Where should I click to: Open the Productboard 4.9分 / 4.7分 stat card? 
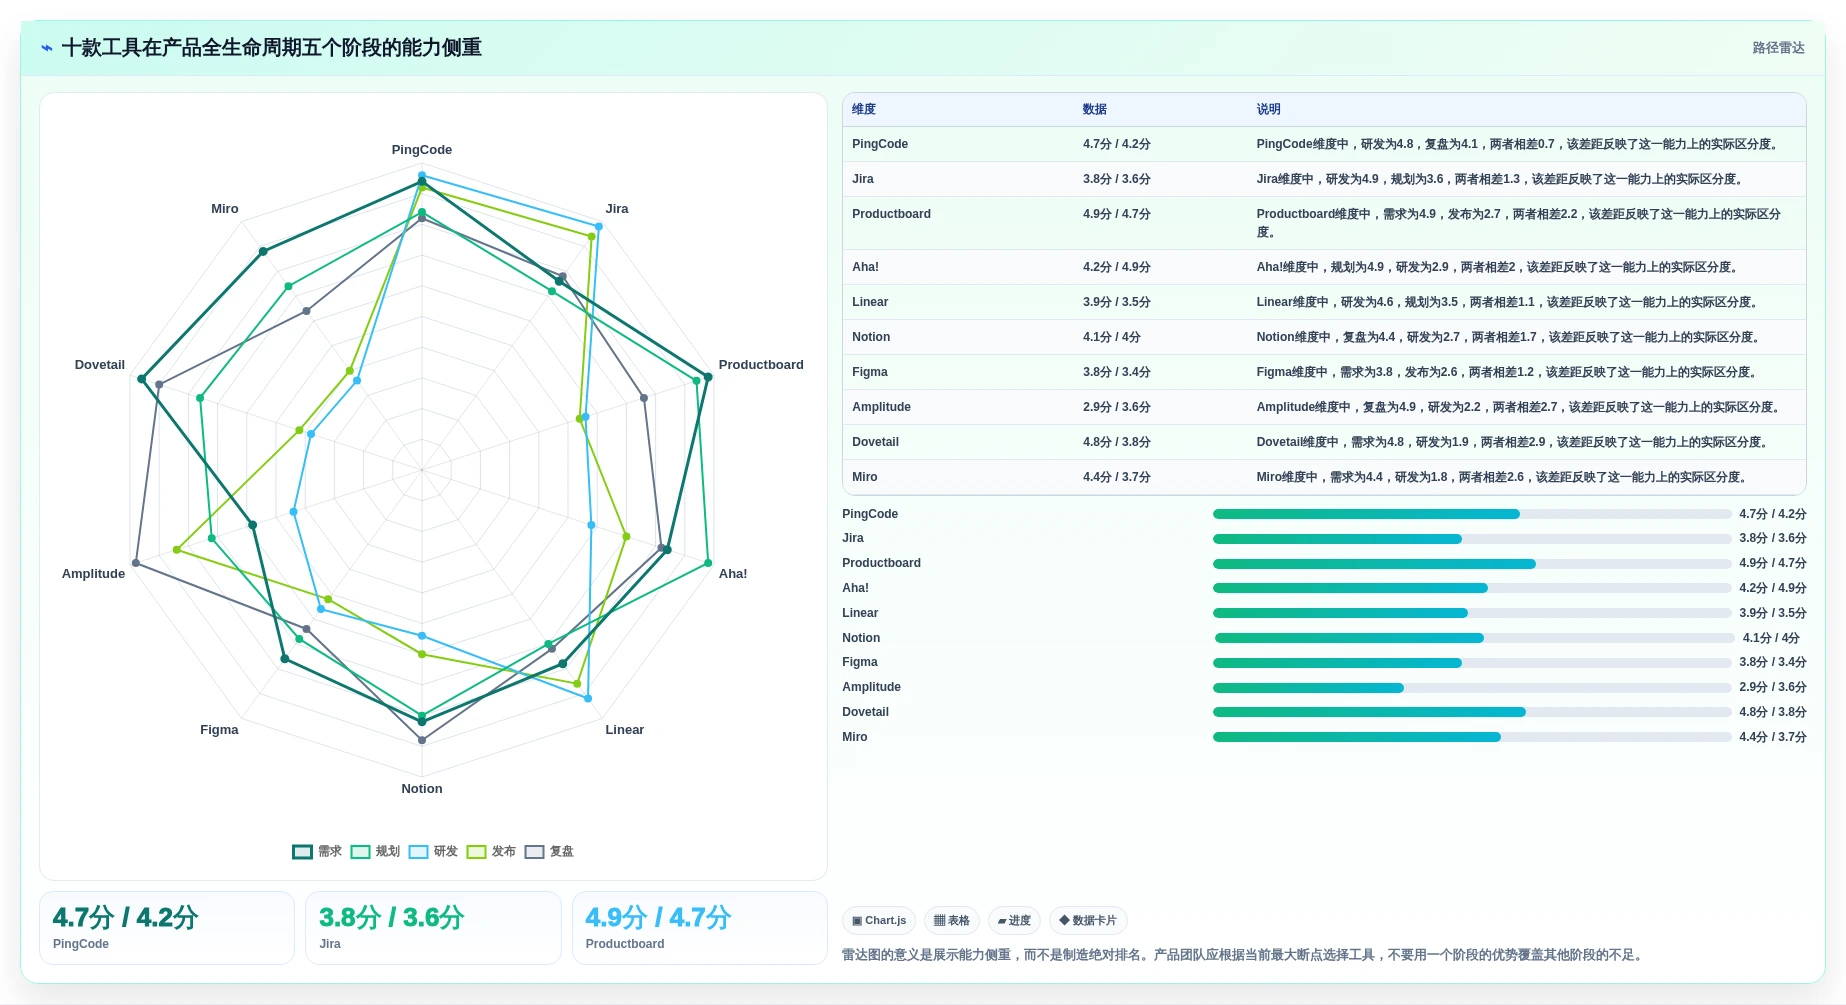[700, 928]
